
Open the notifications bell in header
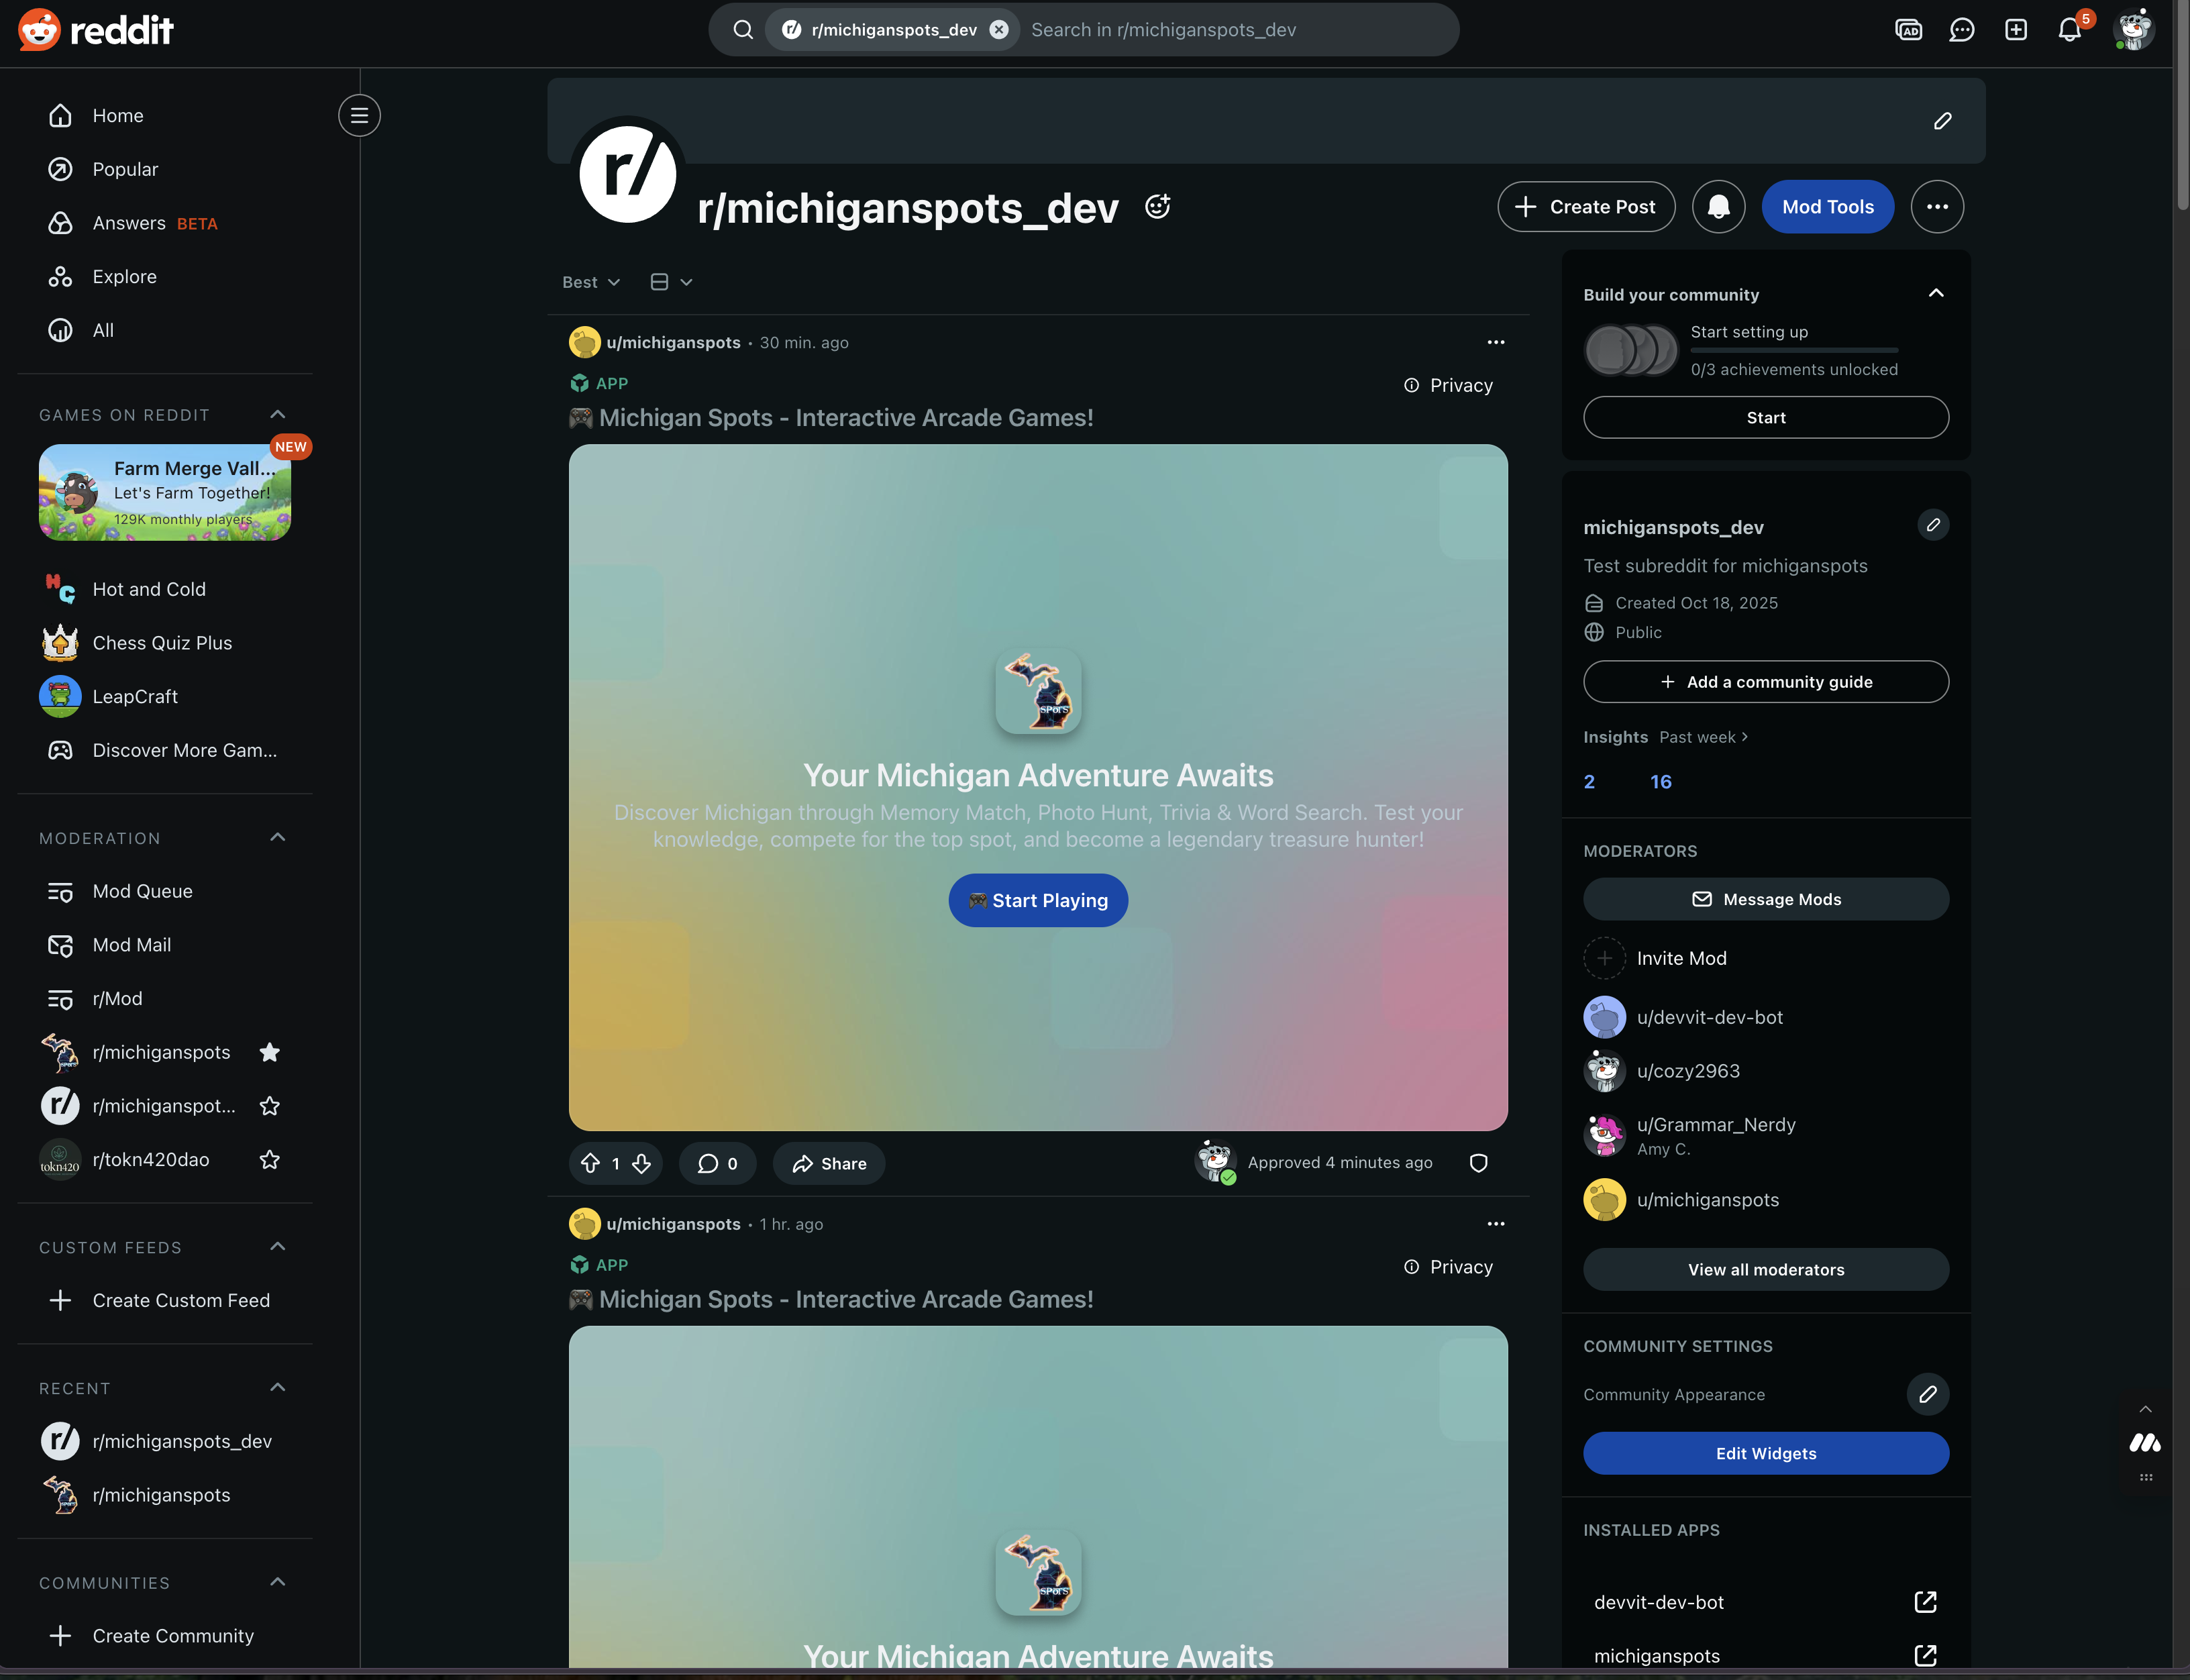pyautogui.click(x=2069, y=30)
